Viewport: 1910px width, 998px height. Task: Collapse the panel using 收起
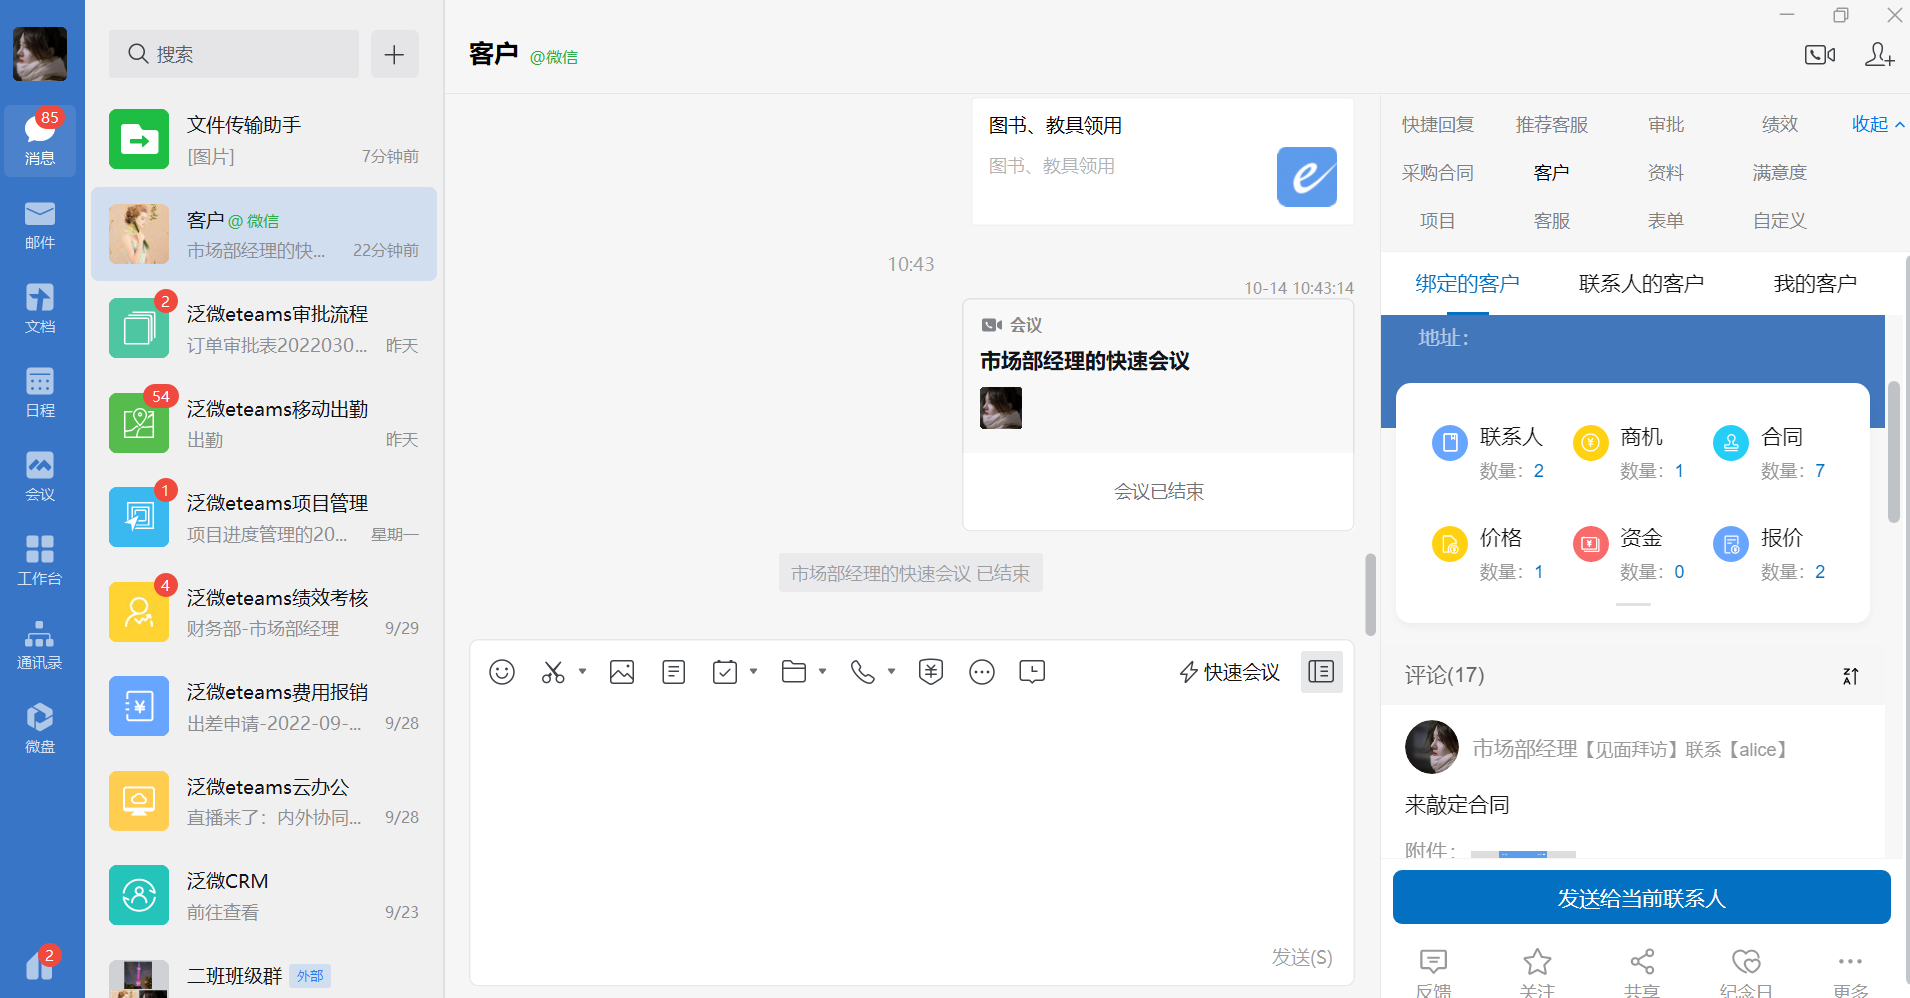click(x=1878, y=124)
